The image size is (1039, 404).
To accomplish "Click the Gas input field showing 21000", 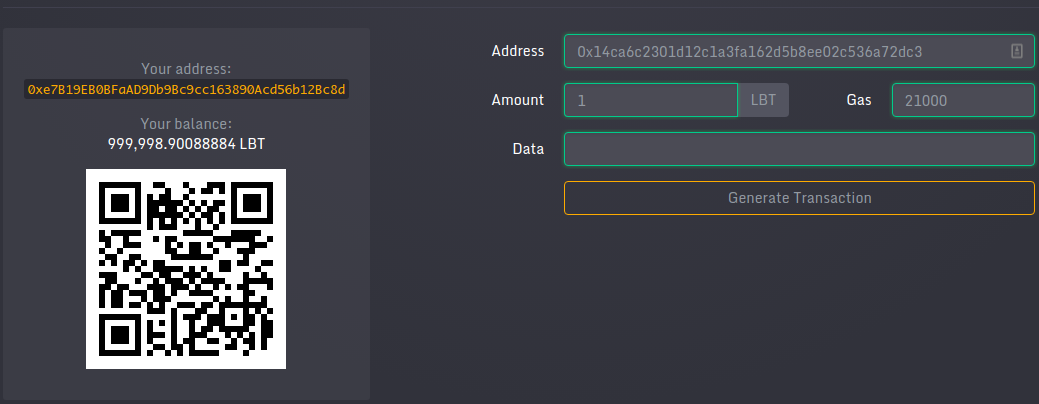I will (x=963, y=100).
